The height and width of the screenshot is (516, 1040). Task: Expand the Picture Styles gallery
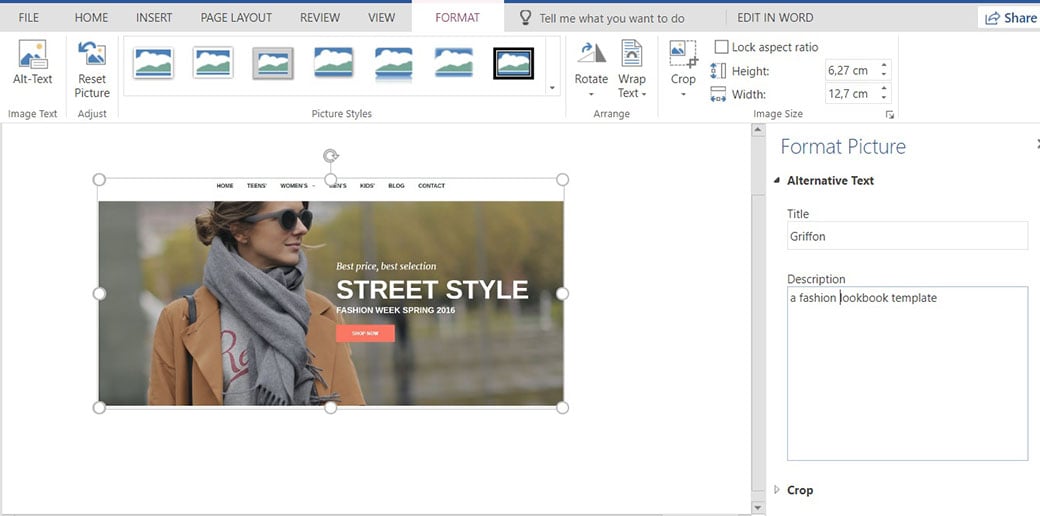553,89
